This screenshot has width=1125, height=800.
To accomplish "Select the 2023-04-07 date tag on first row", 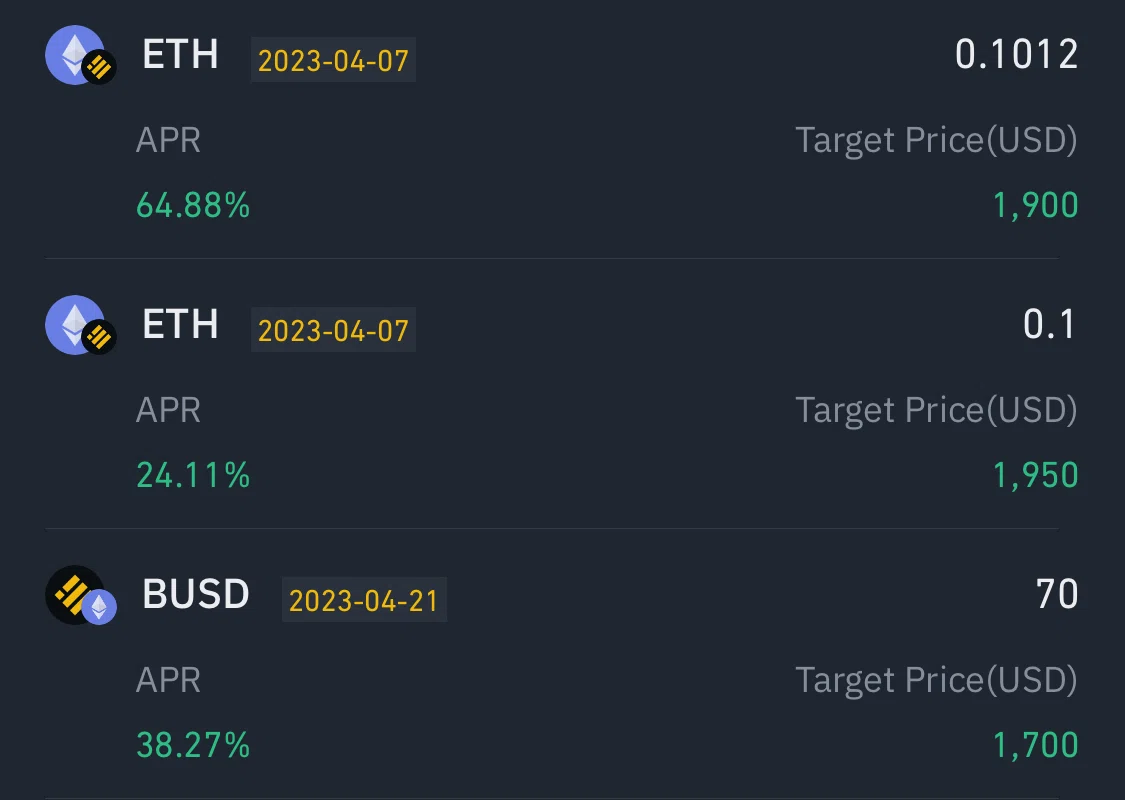I will pyautogui.click(x=333, y=60).
